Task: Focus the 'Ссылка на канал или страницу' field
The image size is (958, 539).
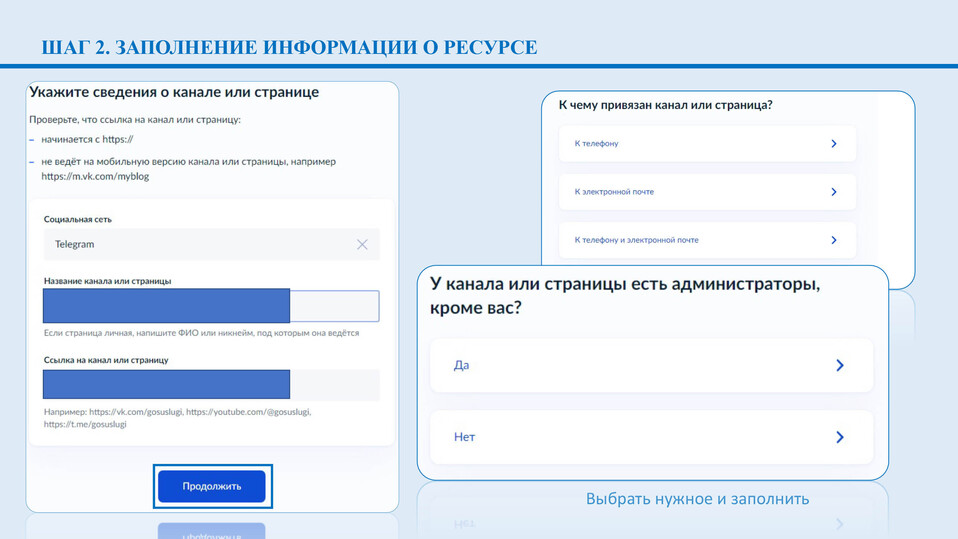Action: pos(210,384)
